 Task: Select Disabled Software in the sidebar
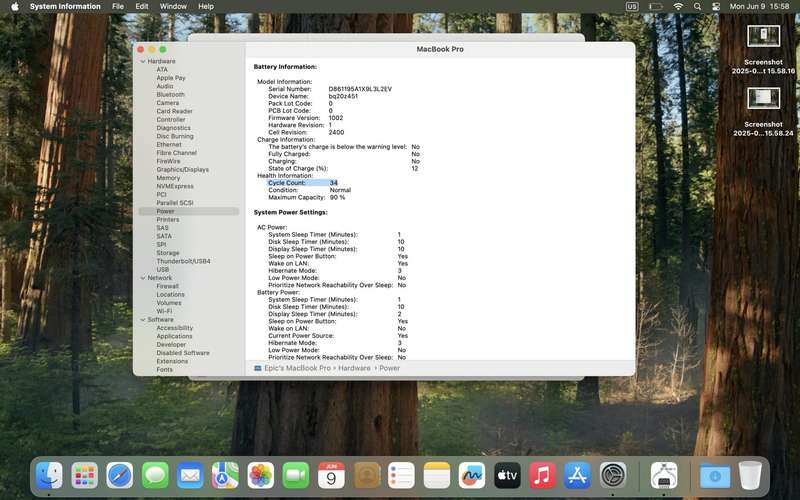pos(183,353)
